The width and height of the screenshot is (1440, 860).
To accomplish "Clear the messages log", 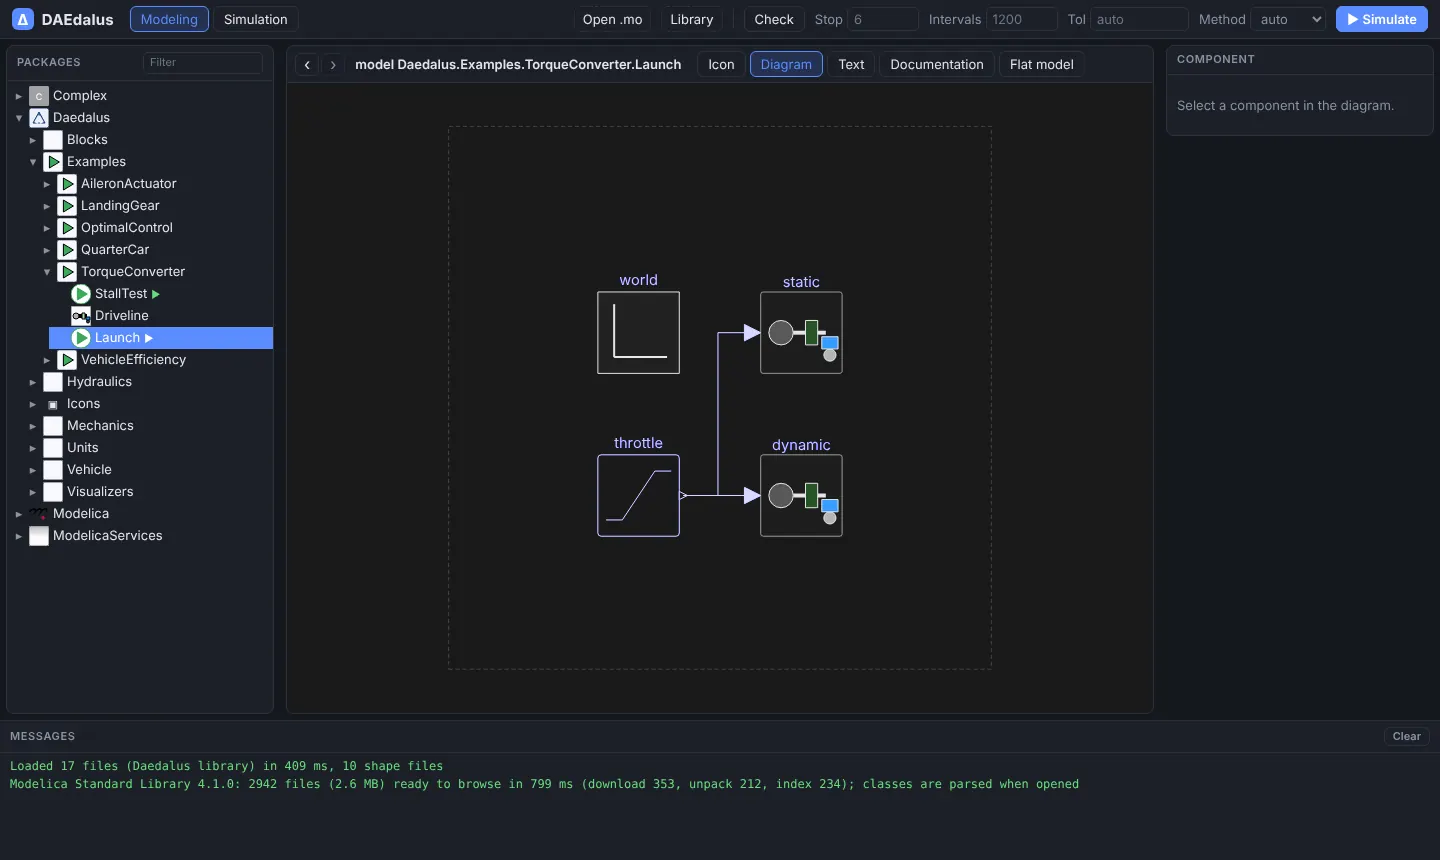I will [1406, 736].
